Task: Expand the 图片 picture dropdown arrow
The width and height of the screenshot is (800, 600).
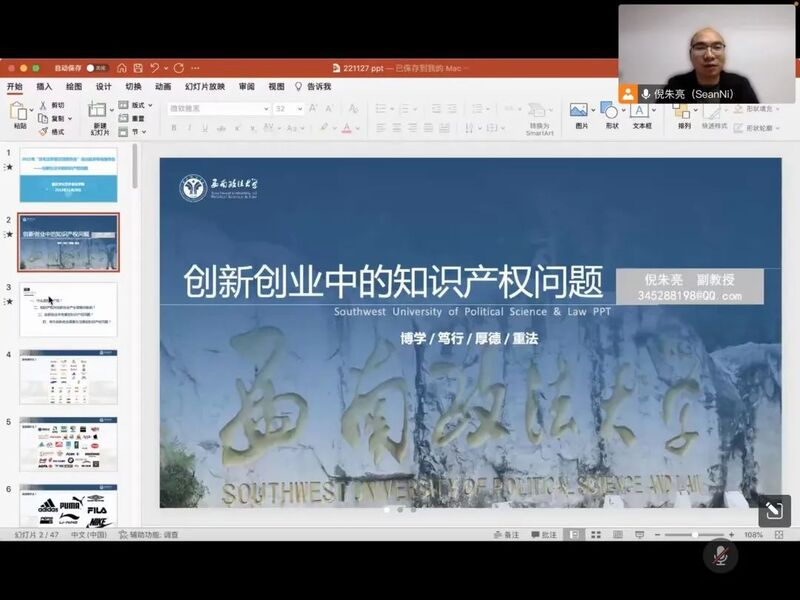Action: 593,110
